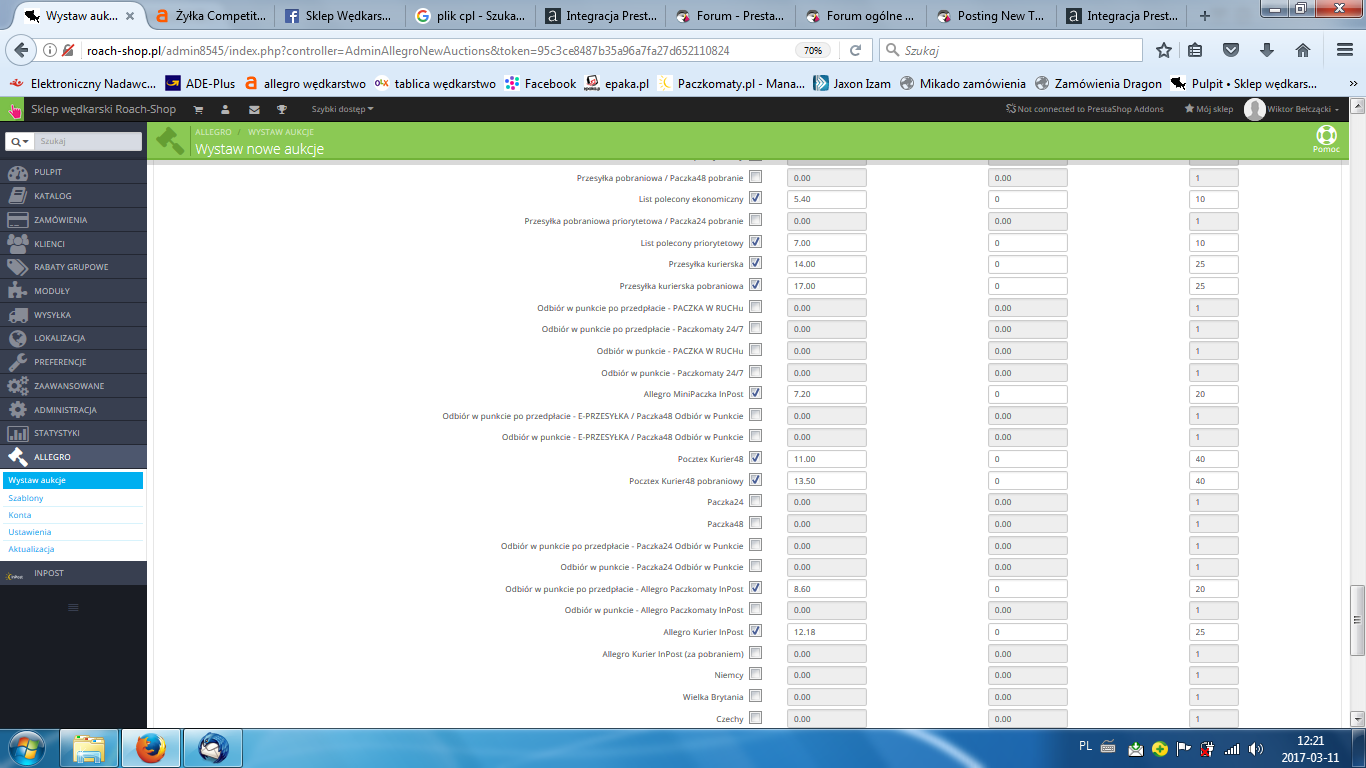Image resolution: width=1366 pixels, height=768 pixels.
Task: Click the Rabaty Grupowe tag icon
Action: (17, 267)
